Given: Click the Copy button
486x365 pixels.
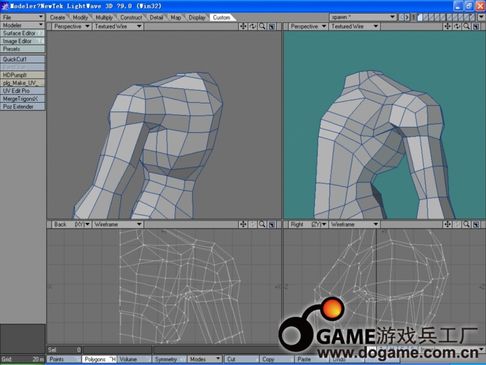Looking at the screenshot, I should coord(276,359).
